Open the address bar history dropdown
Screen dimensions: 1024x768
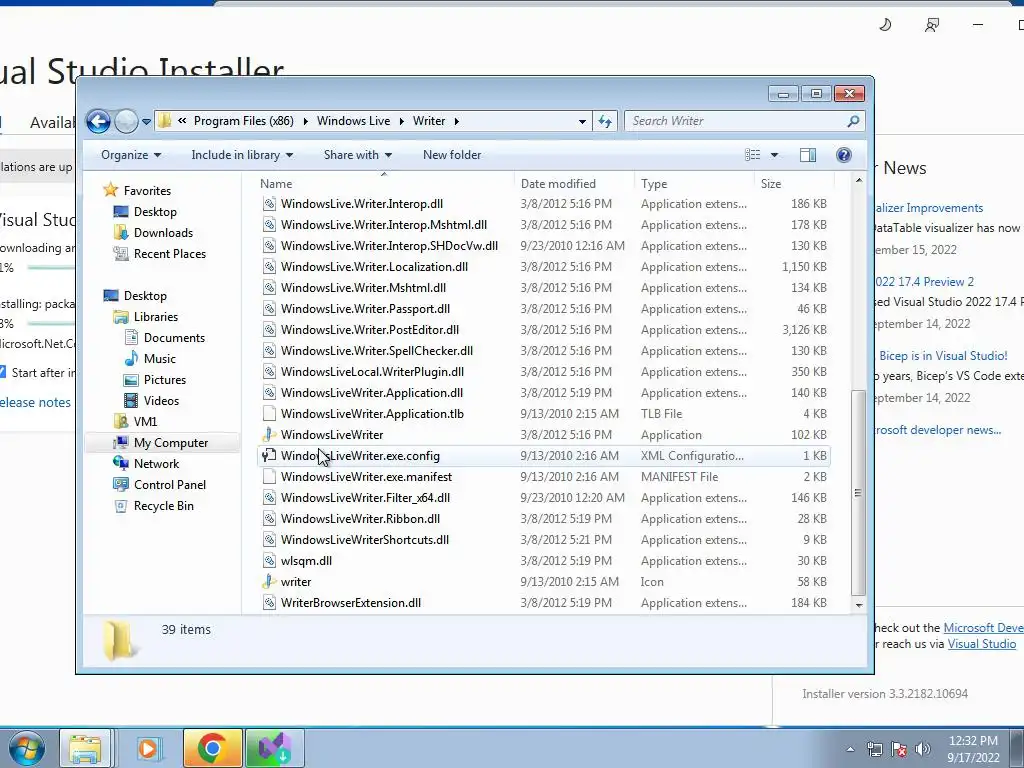[582, 121]
